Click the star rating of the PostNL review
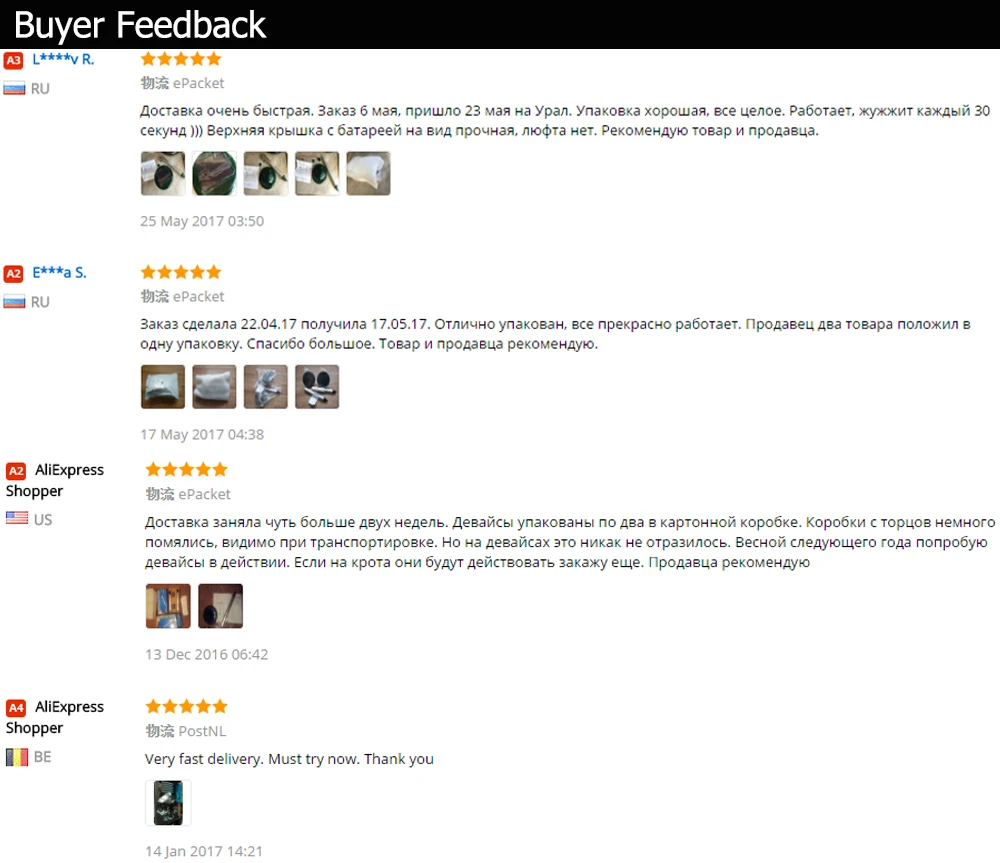 (x=186, y=706)
